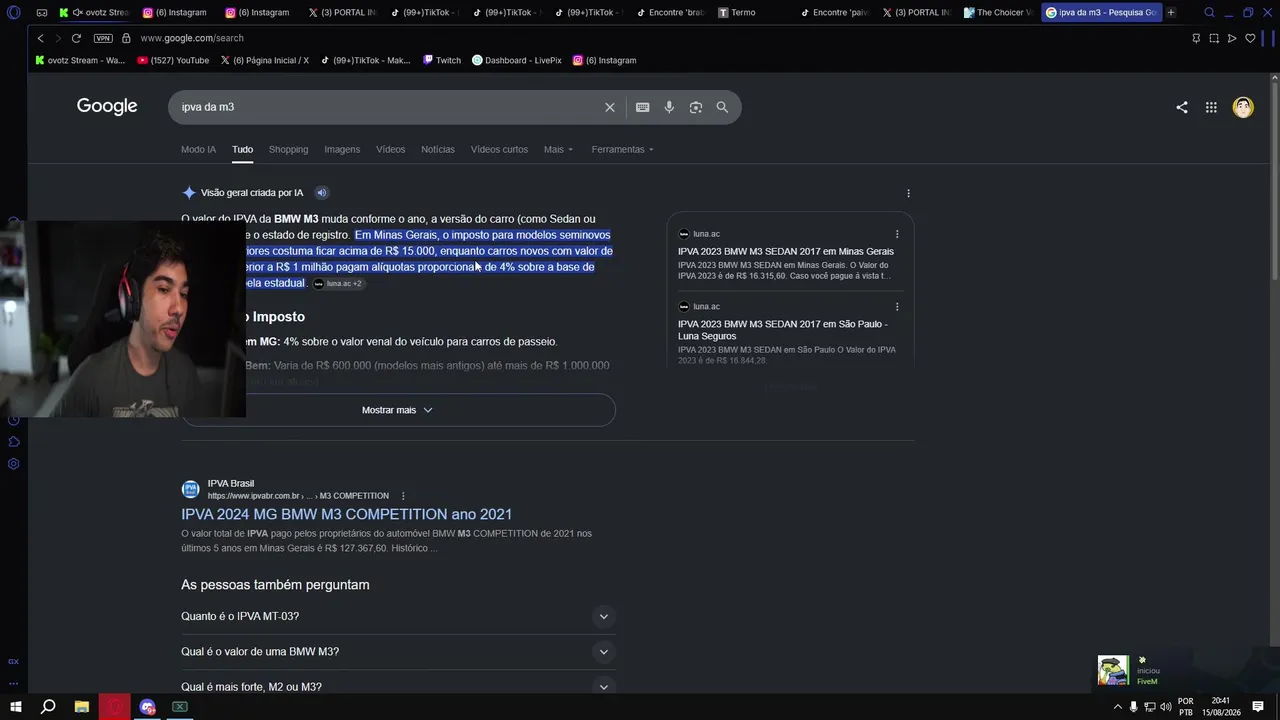Search by image with Google Lens icon
Screen dimensions: 1280x720
(x=696, y=107)
